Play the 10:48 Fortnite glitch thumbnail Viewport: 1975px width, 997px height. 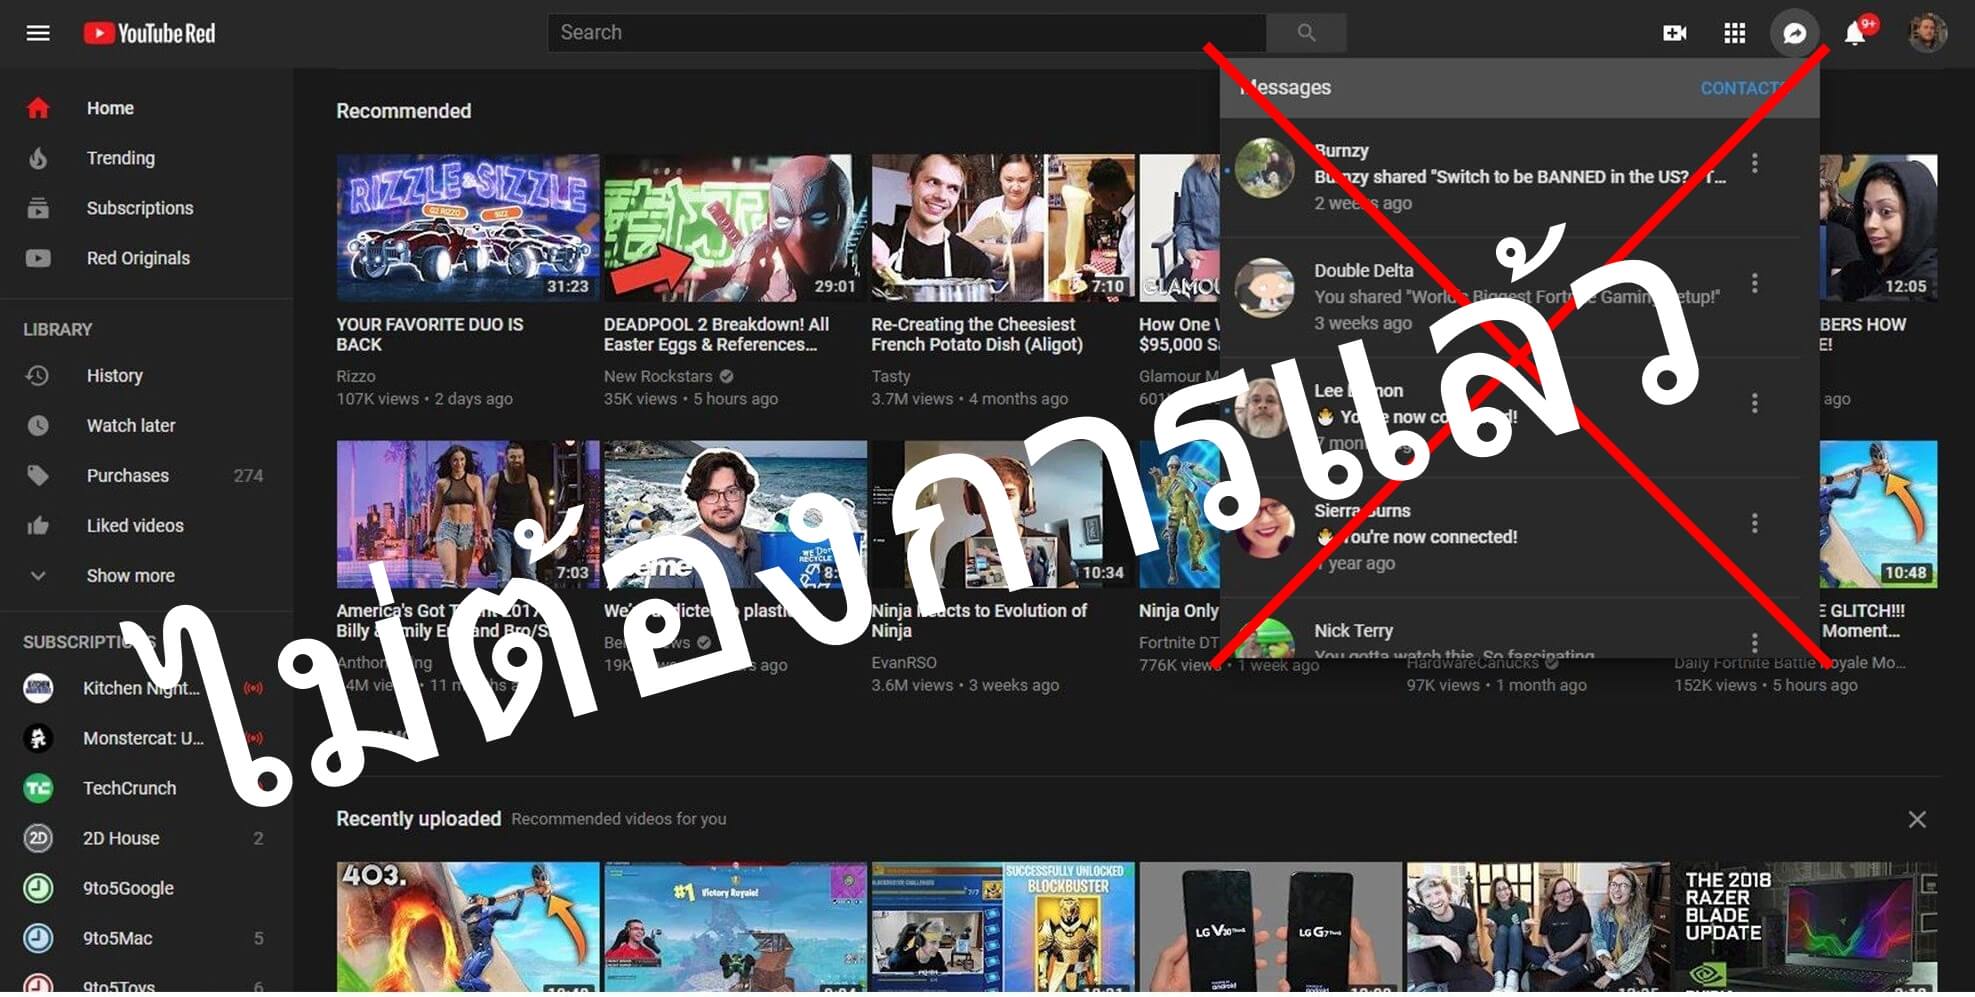point(1878,514)
